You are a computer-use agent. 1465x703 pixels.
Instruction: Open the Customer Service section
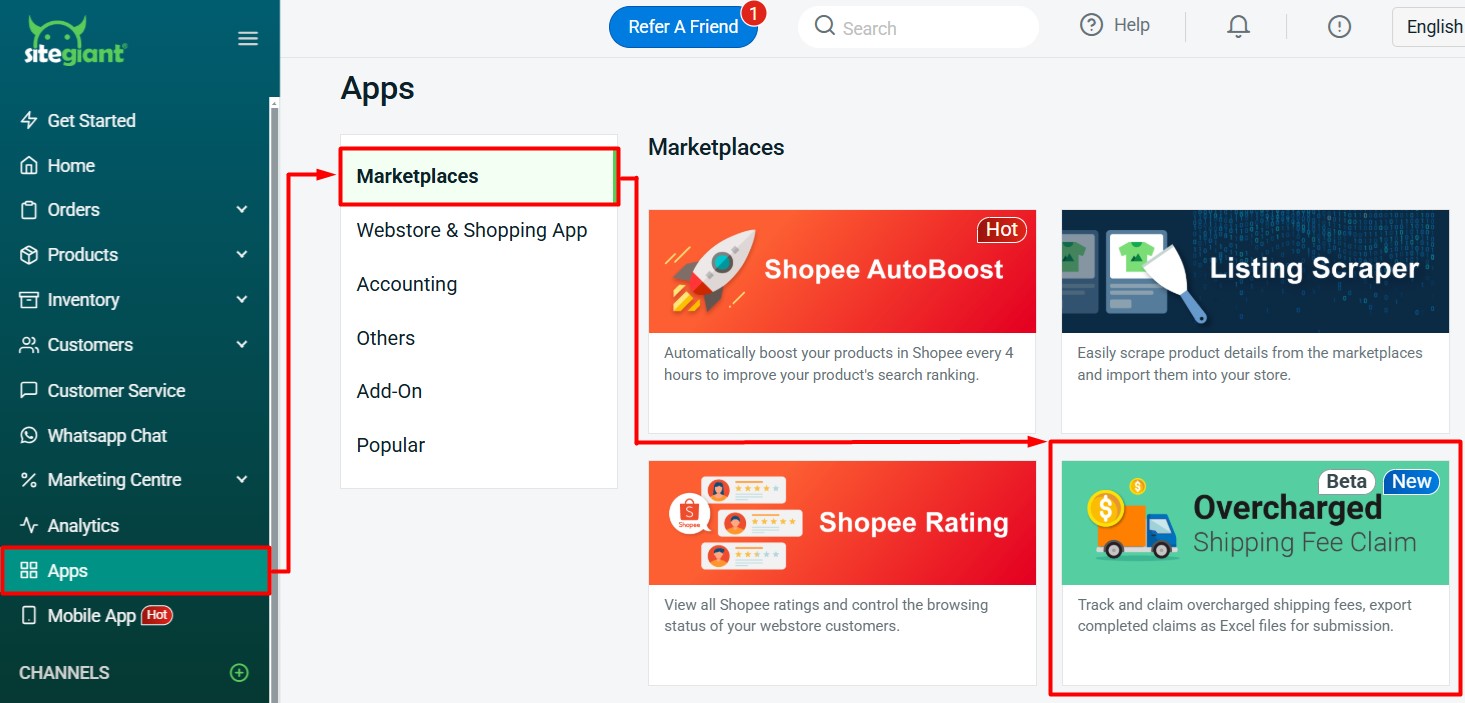[116, 390]
